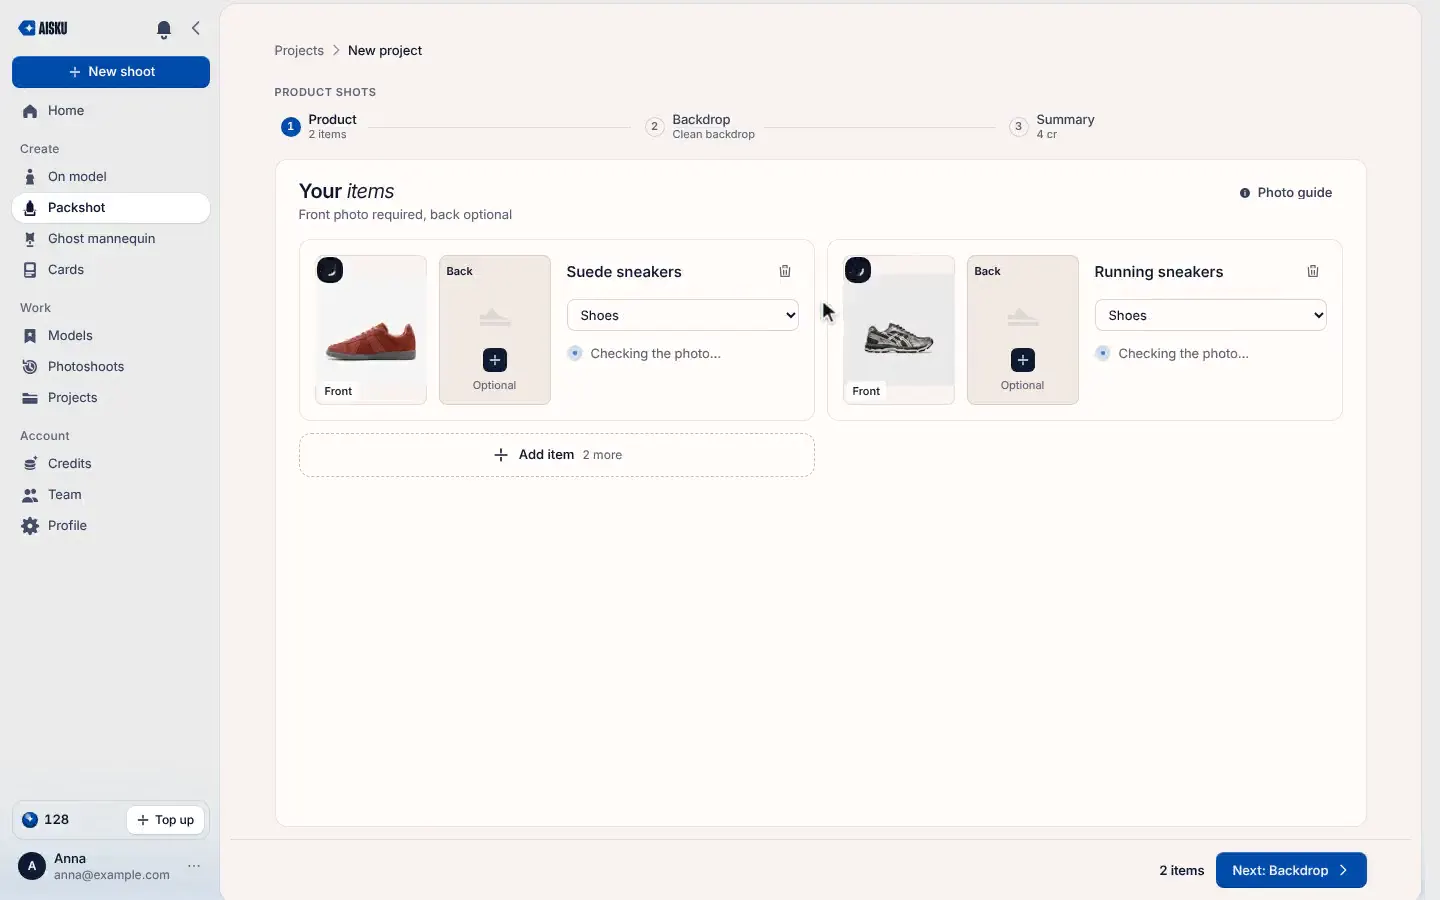
Task: Click the anna@example.com email text
Action: (112, 875)
